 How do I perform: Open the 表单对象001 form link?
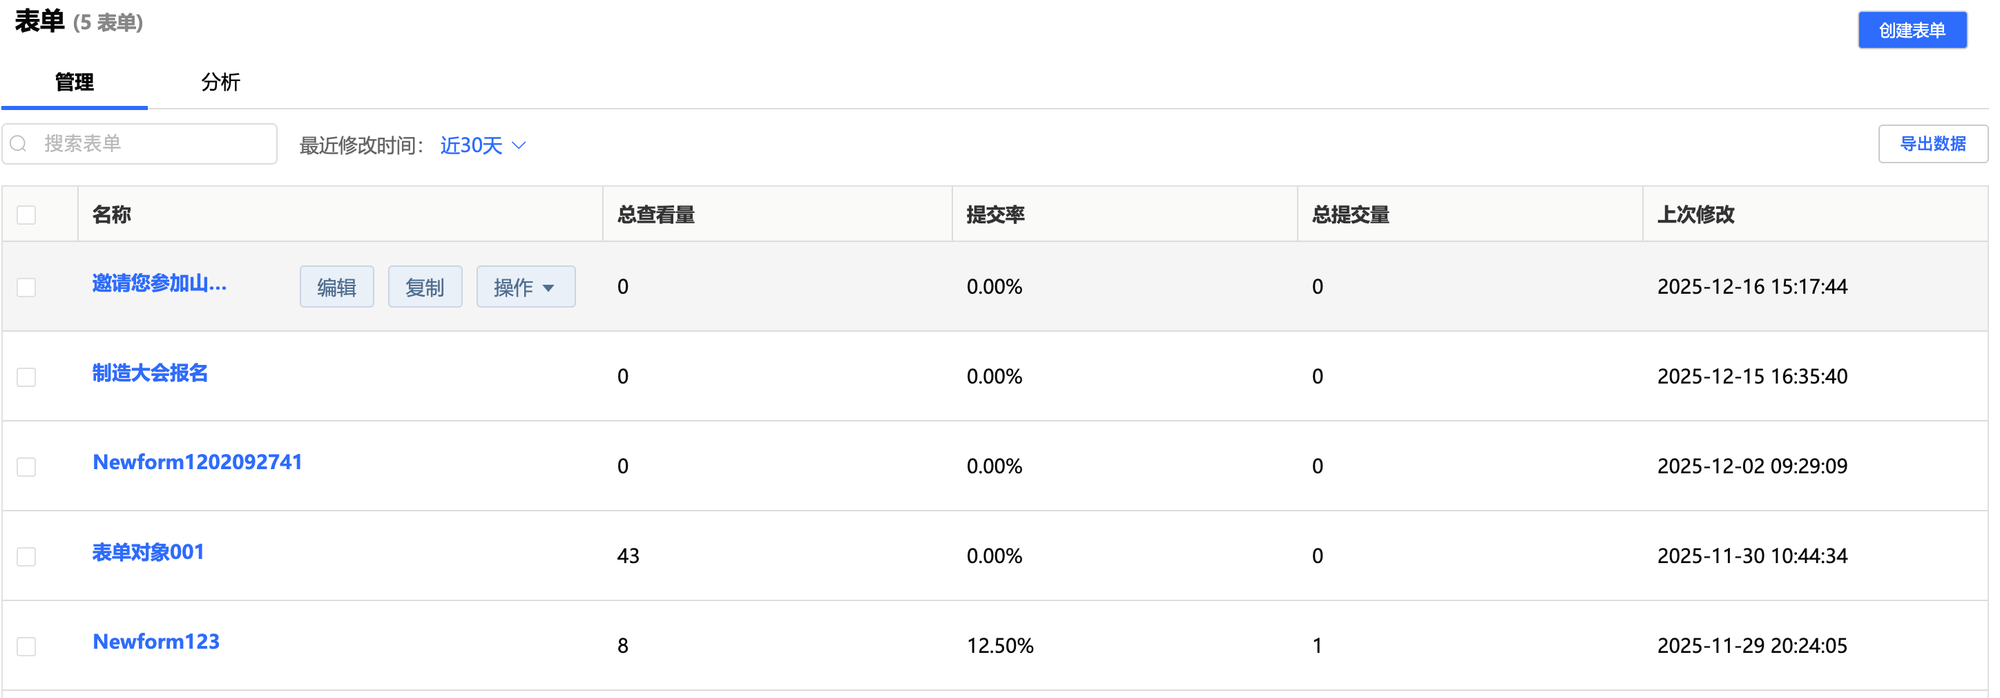pyautogui.click(x=148, y=552)
